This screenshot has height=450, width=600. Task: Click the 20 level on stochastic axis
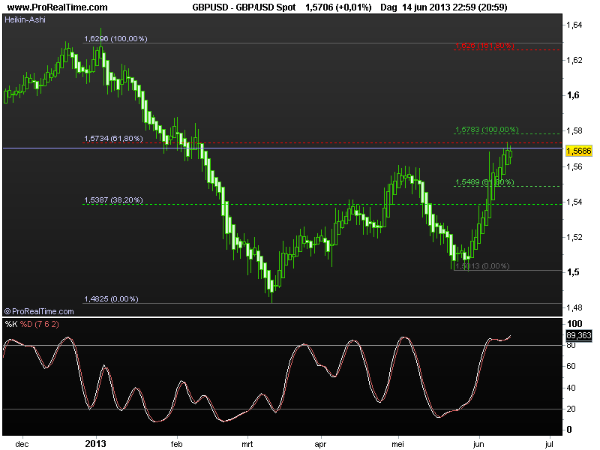571,409
